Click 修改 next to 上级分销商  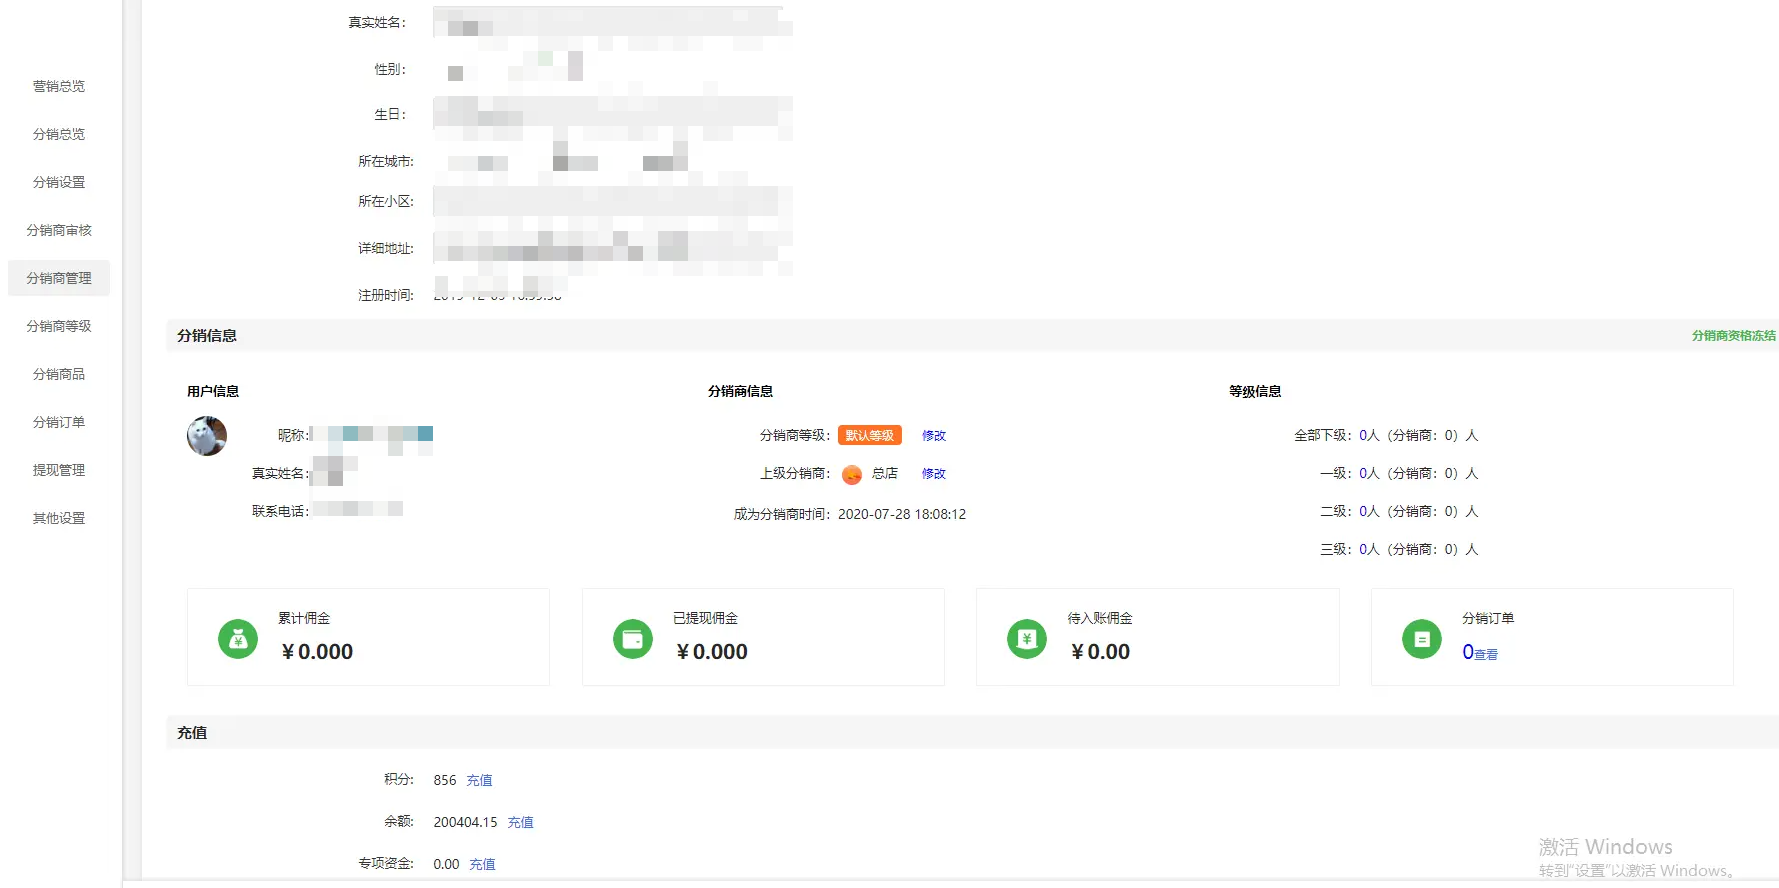tap(934, 474)
